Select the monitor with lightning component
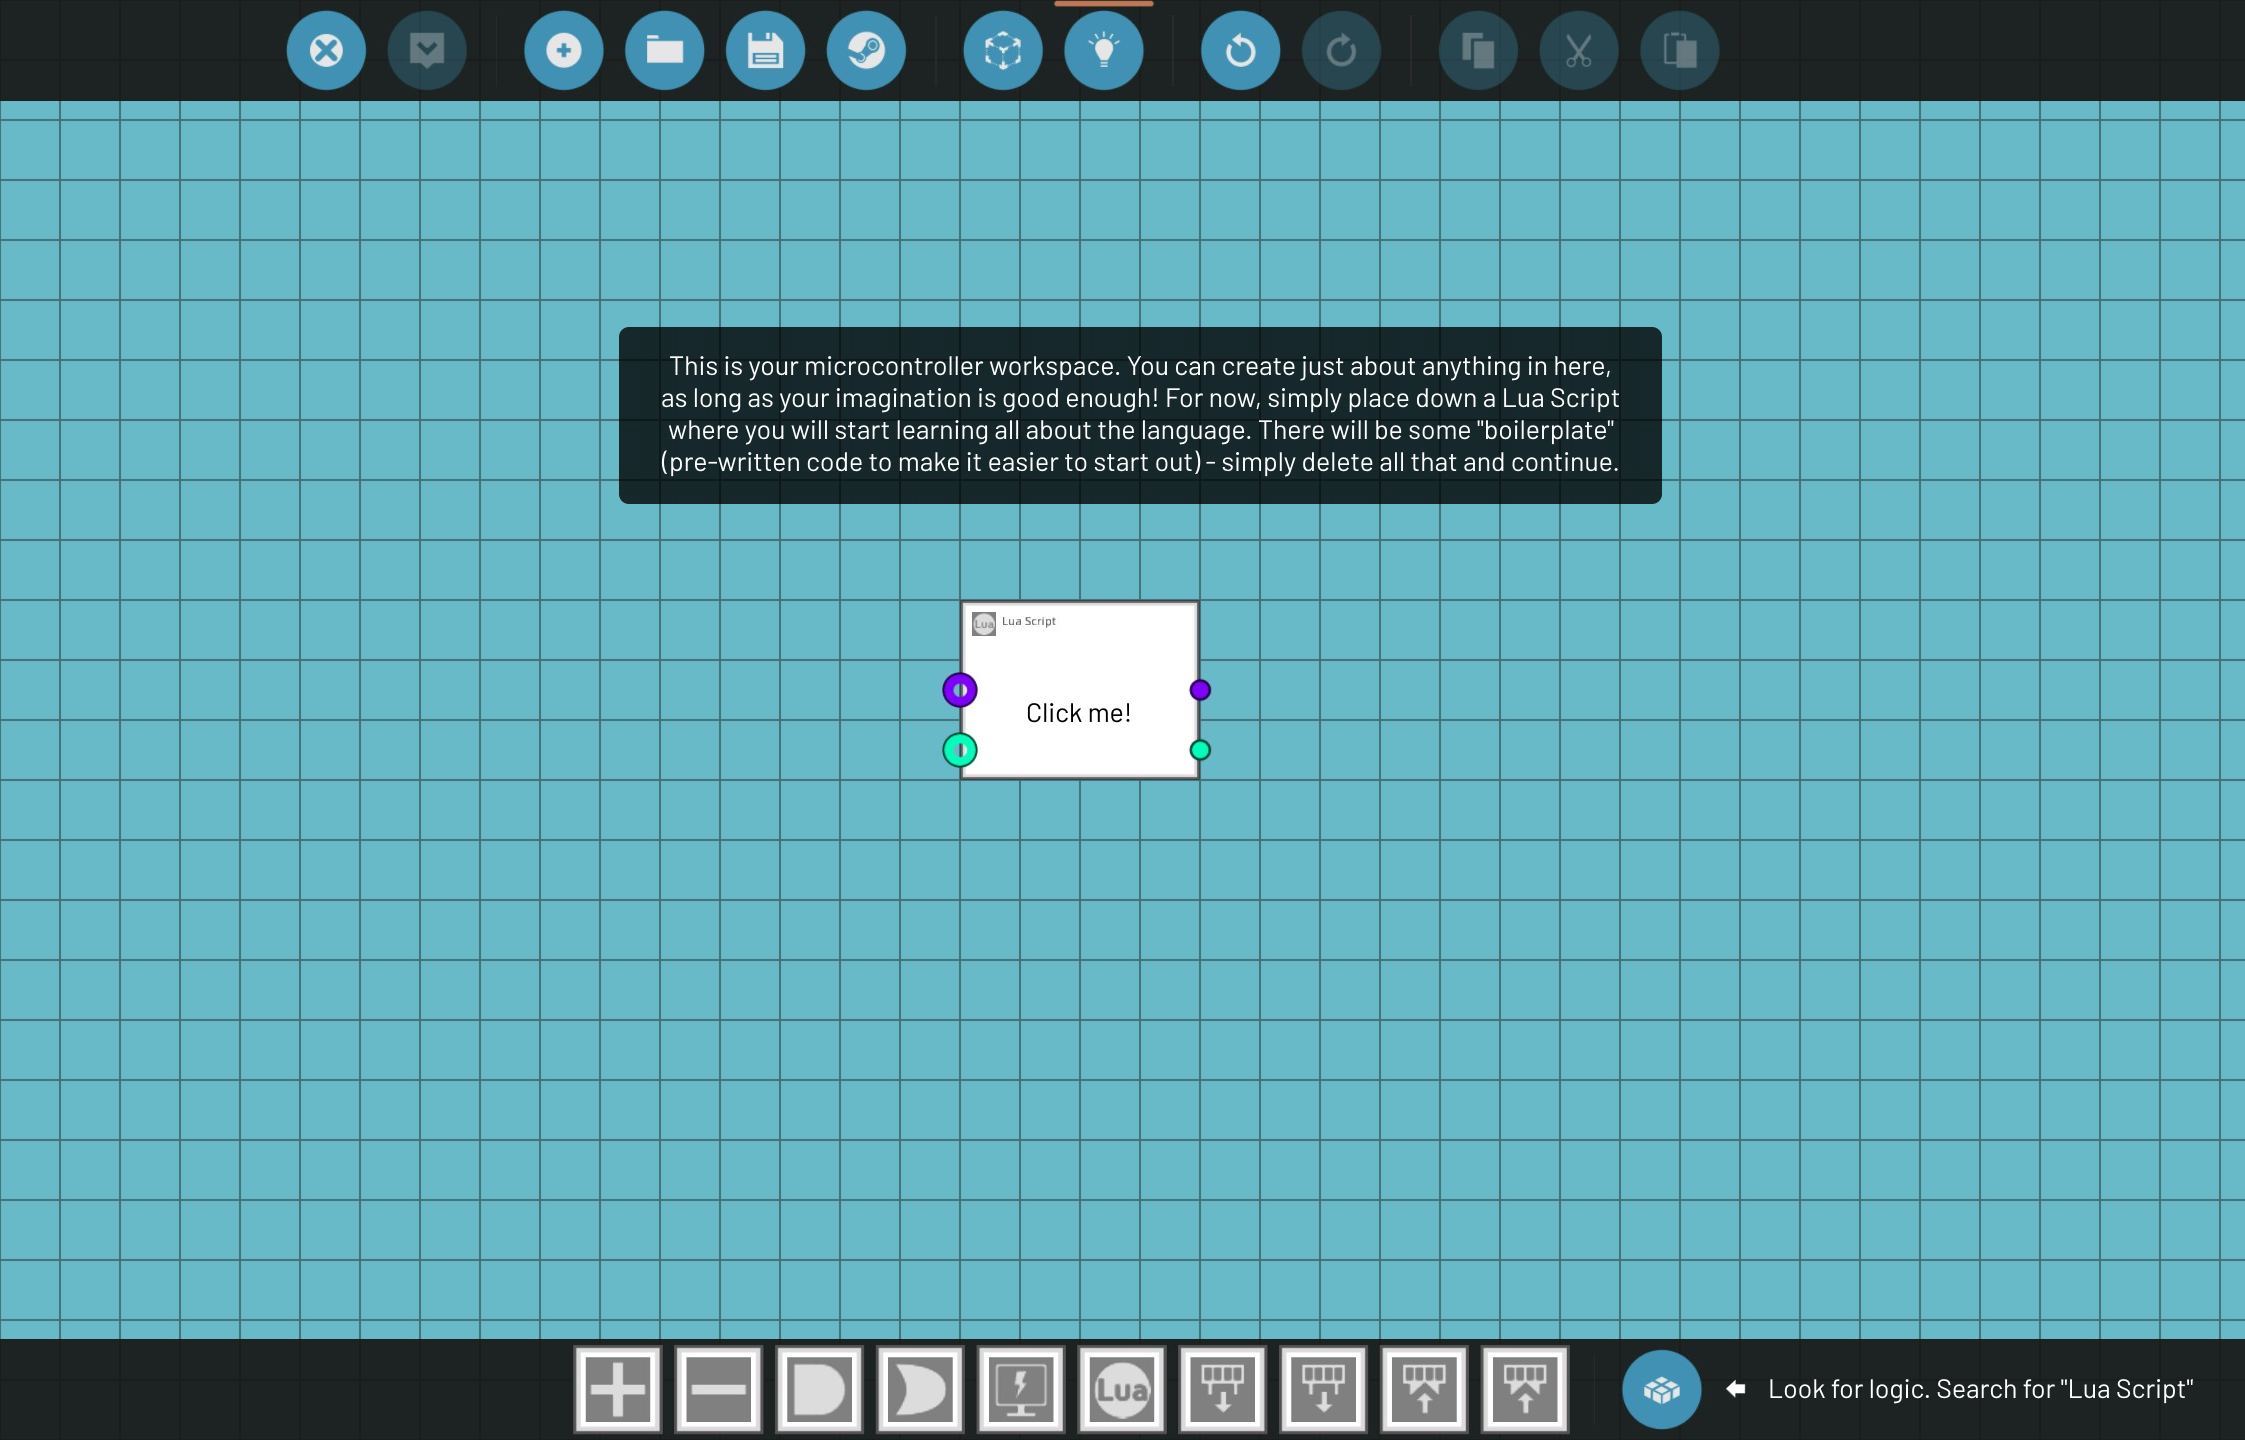Viewport: 2245px width, 1440px height. [1021, 1389]
